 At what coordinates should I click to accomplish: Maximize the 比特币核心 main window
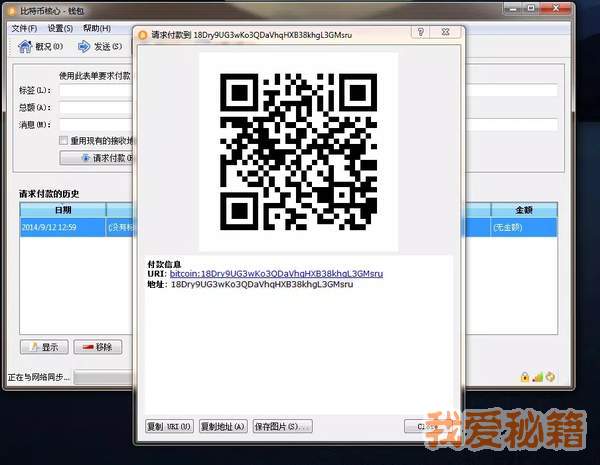(x=531, y=8)
